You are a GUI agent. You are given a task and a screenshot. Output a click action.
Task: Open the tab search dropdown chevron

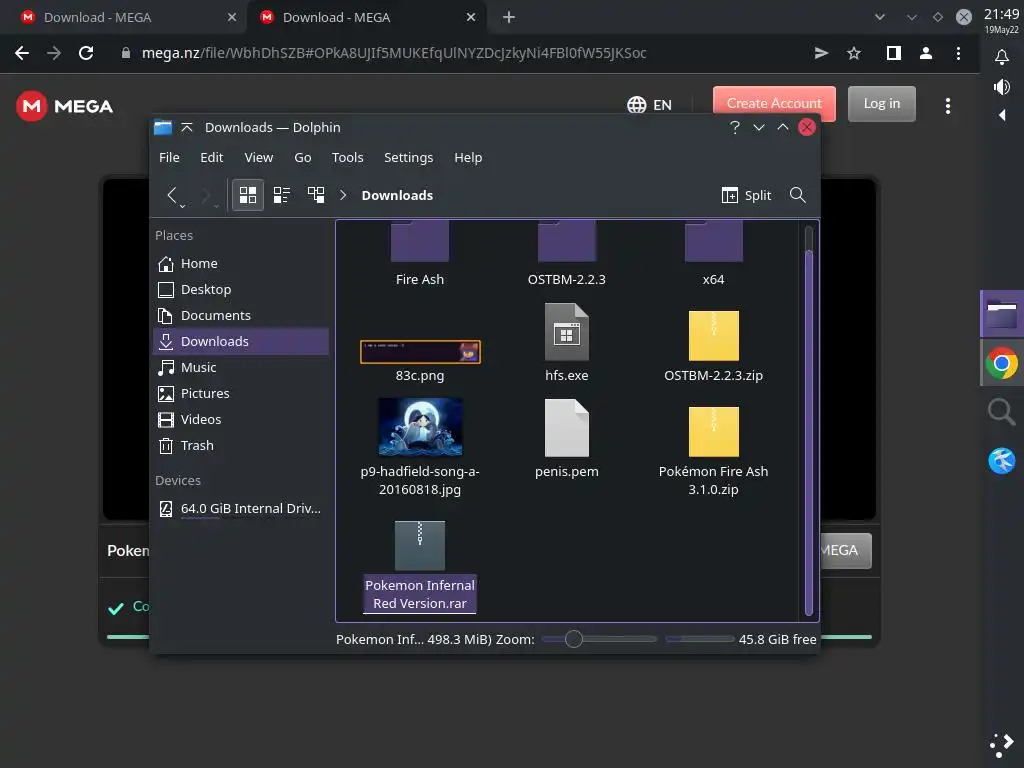click(x=880, y=18)
